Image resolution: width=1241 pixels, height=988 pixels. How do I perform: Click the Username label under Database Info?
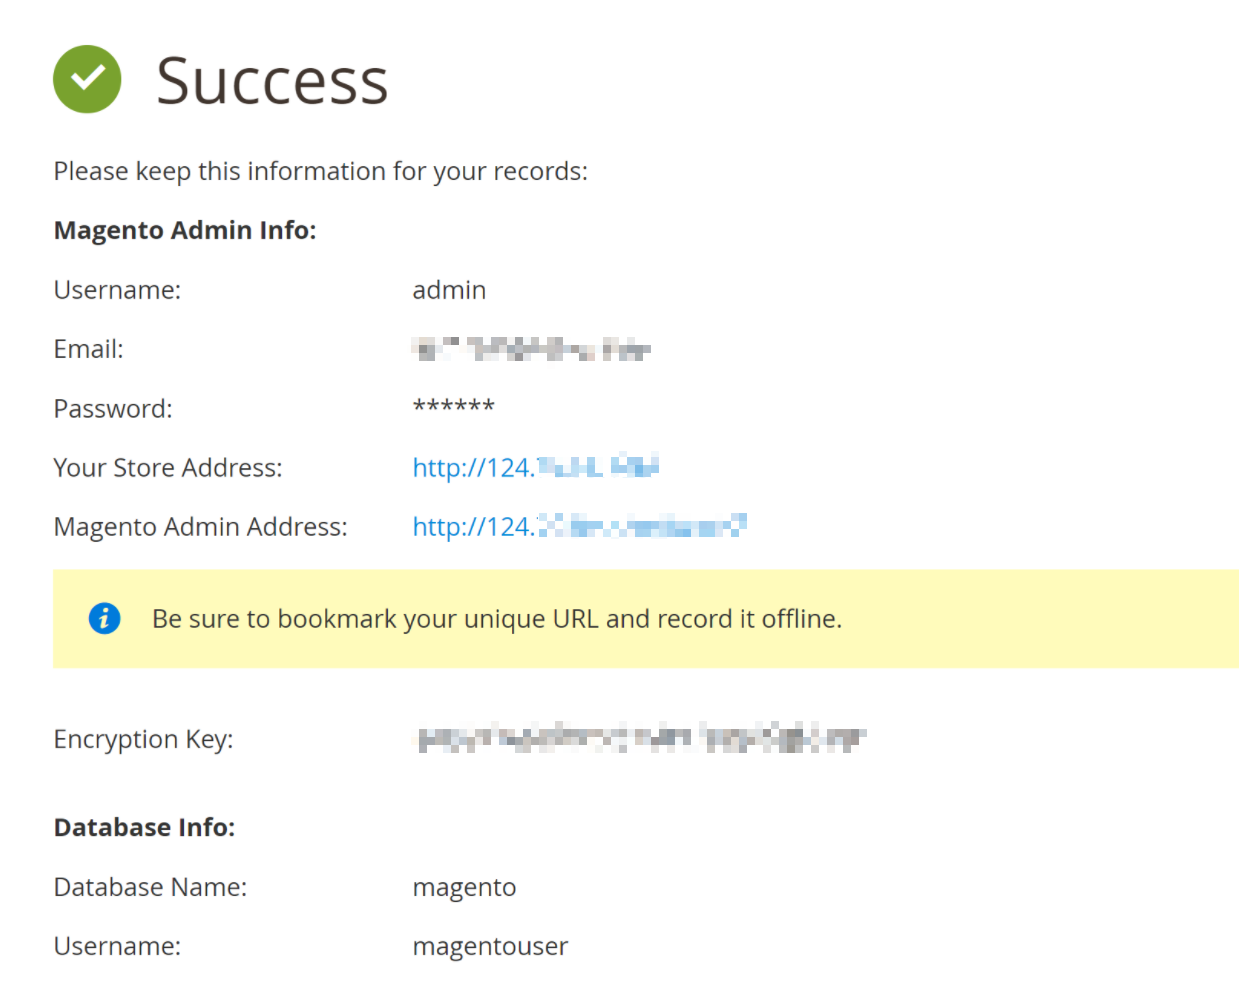click(117, 946)
